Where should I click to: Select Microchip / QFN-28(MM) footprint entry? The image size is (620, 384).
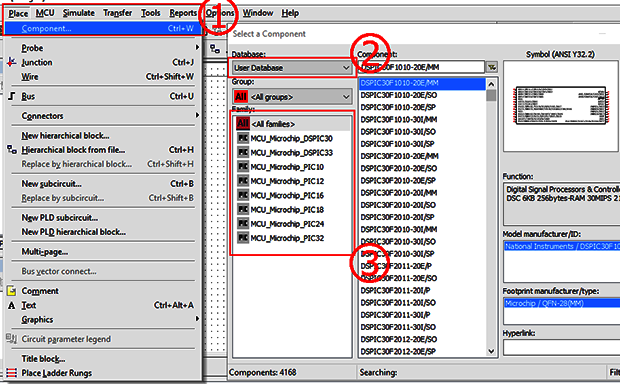pos(562,303)
